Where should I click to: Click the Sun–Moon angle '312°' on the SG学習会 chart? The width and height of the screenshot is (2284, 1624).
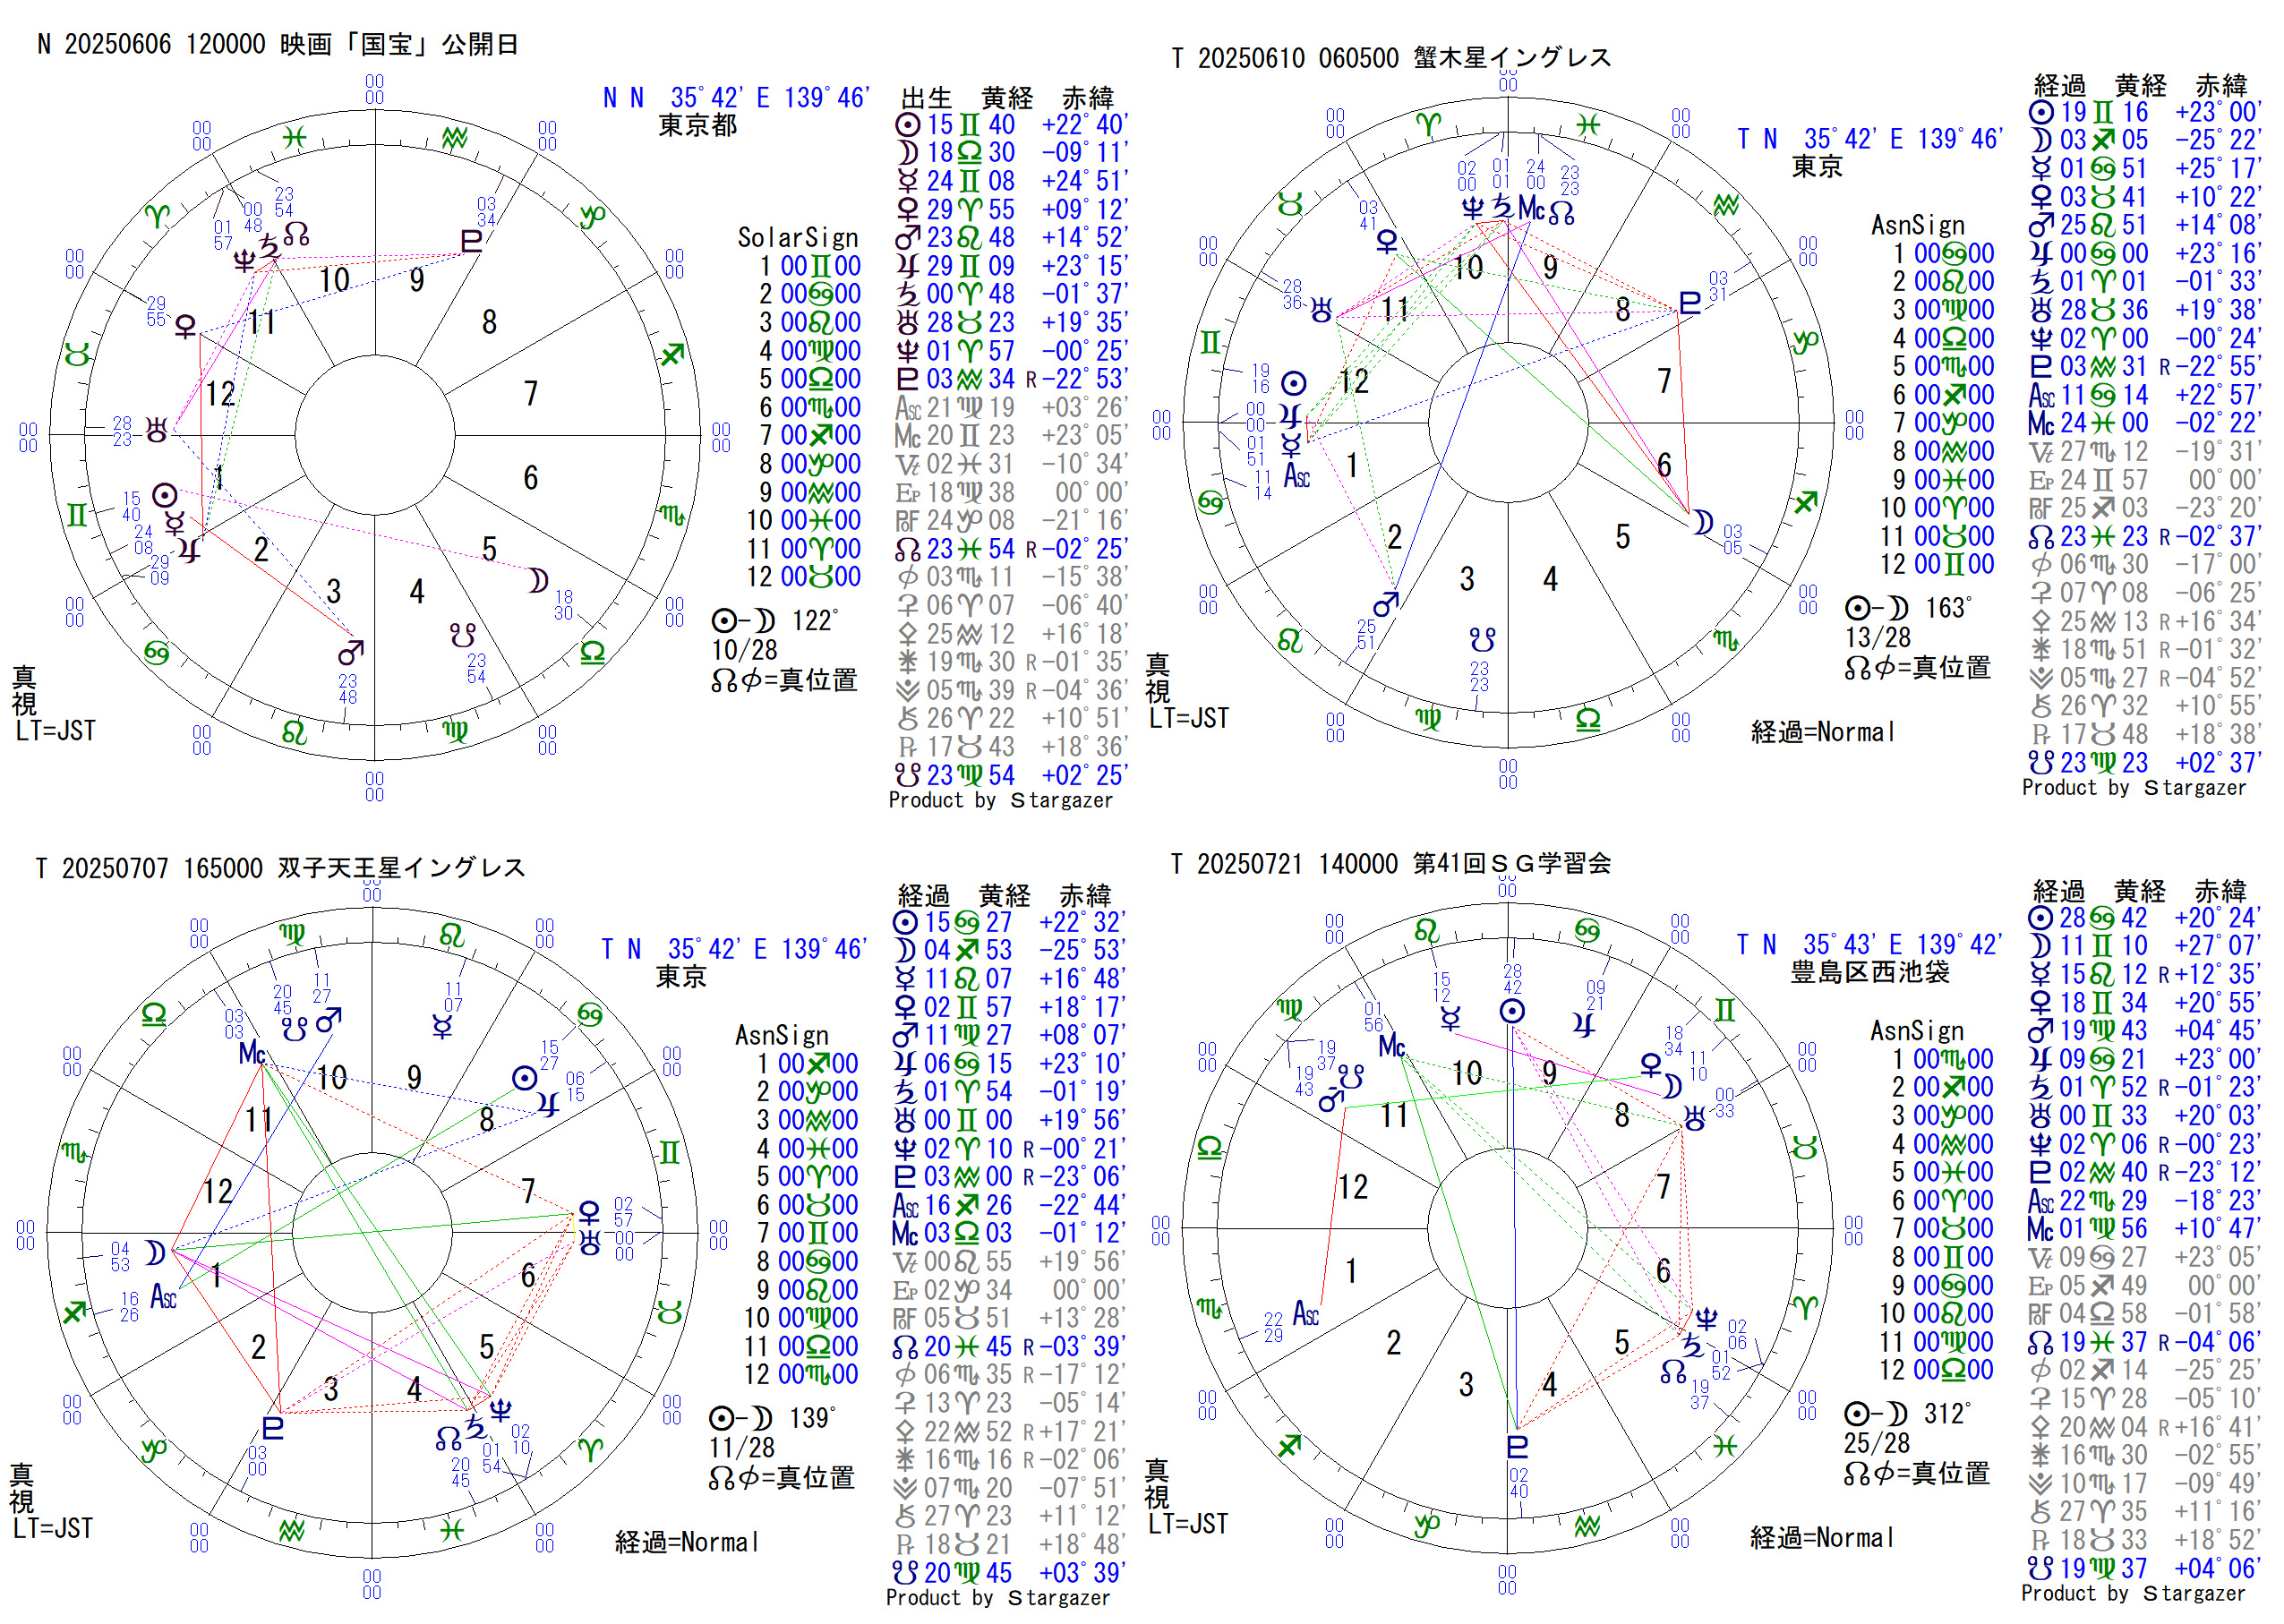(1947, 1414)
